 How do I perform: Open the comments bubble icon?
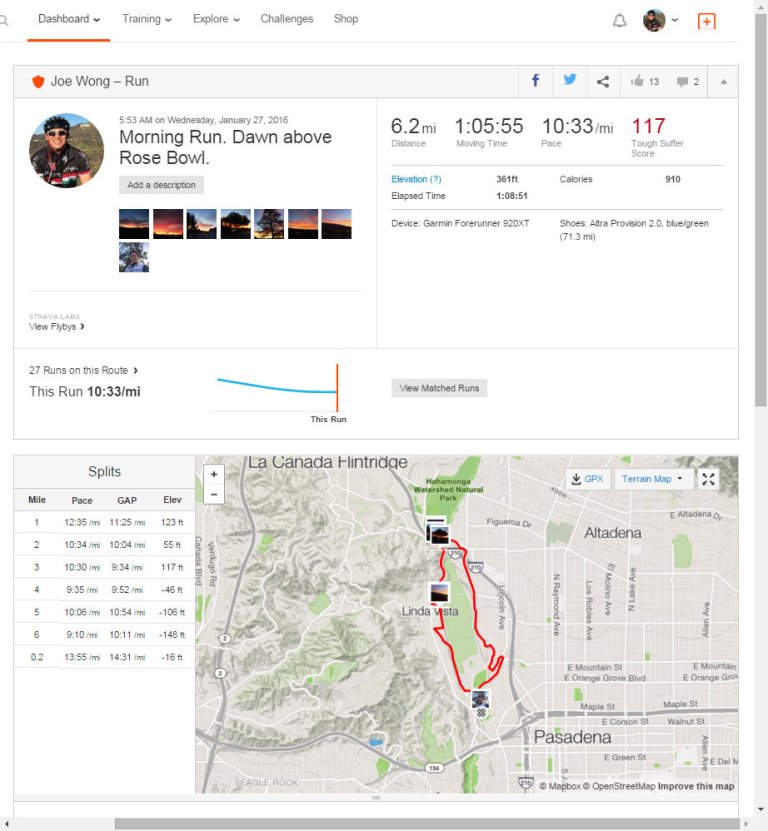[687, 81]
